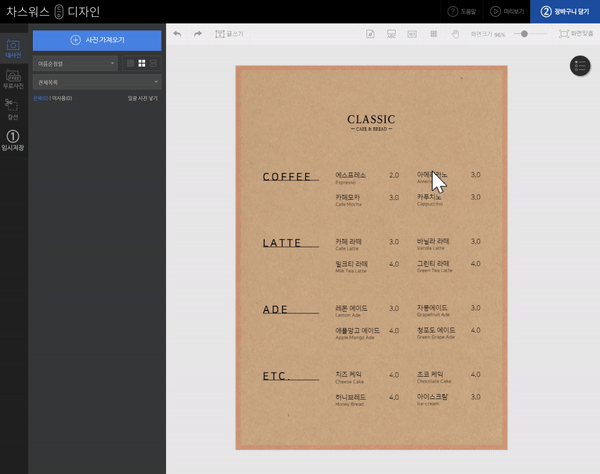
Task: Select the 애플망고 에이드 Apple Mango Ade item
Action: coord(357,333)
